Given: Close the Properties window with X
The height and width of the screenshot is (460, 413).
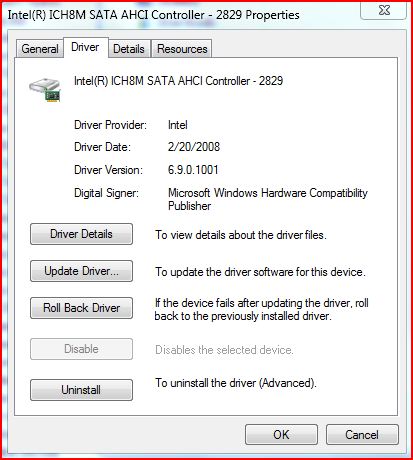Looking at the screenshot, I should [x=384, y=10].
